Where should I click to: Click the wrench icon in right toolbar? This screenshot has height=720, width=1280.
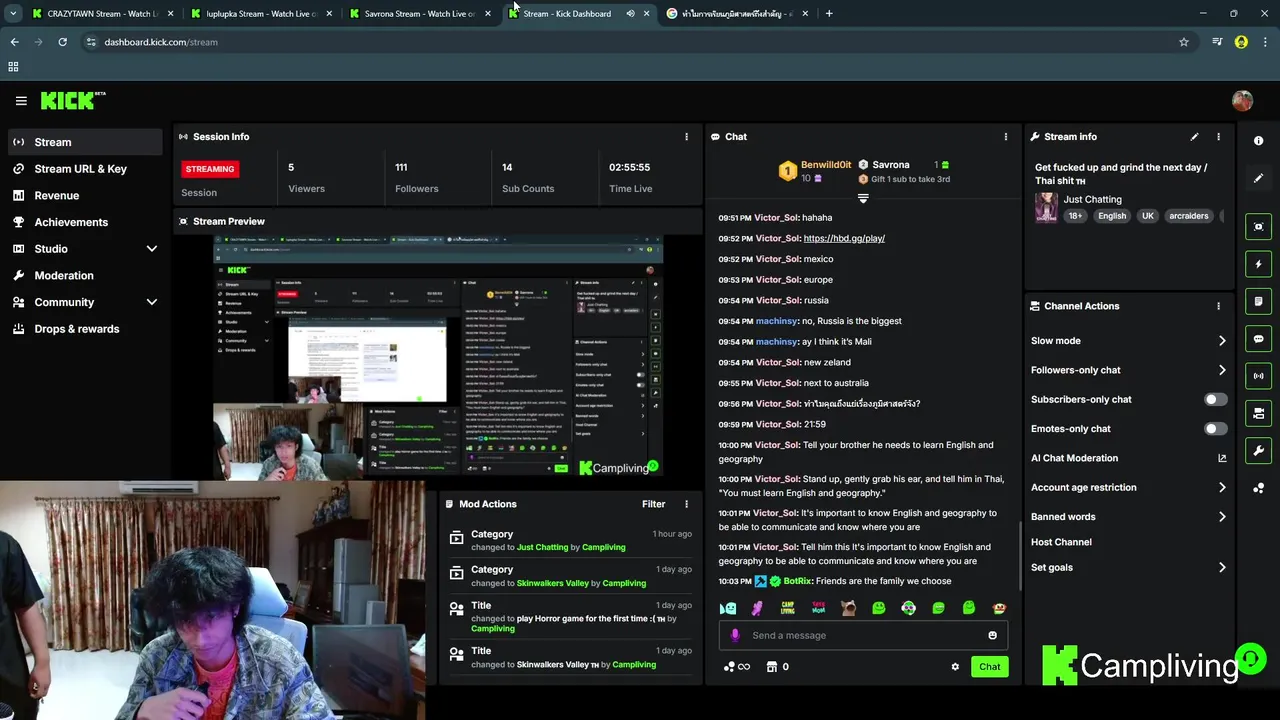(1258, 451)
